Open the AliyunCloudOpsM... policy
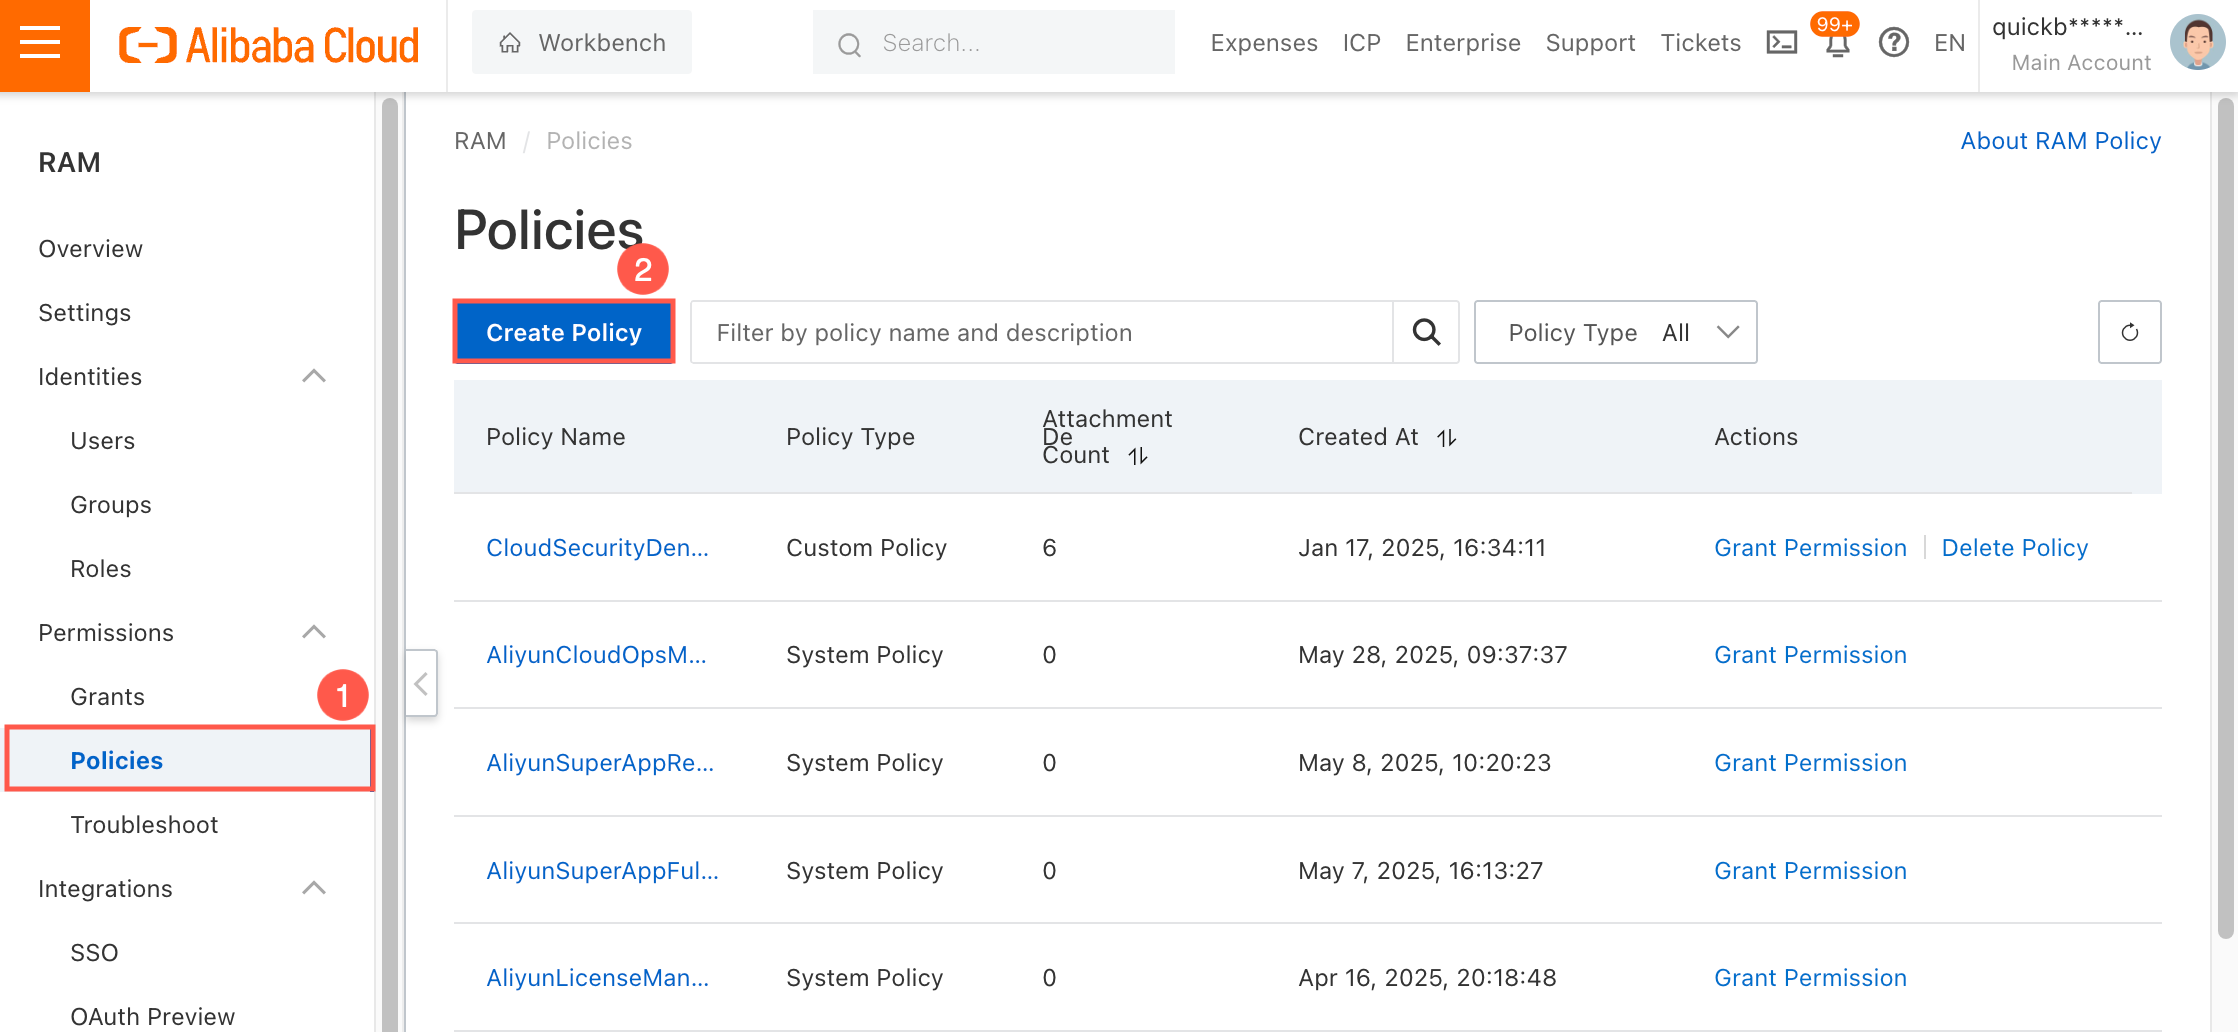The width and height of the screenshot is (2238, 1032). 596,655
